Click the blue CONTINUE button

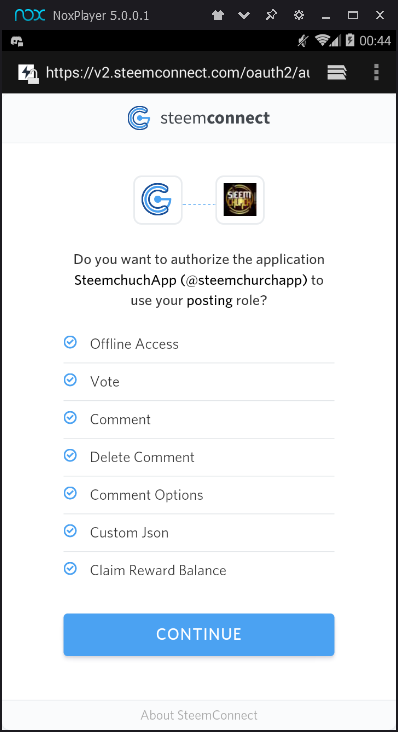[199, 635]
